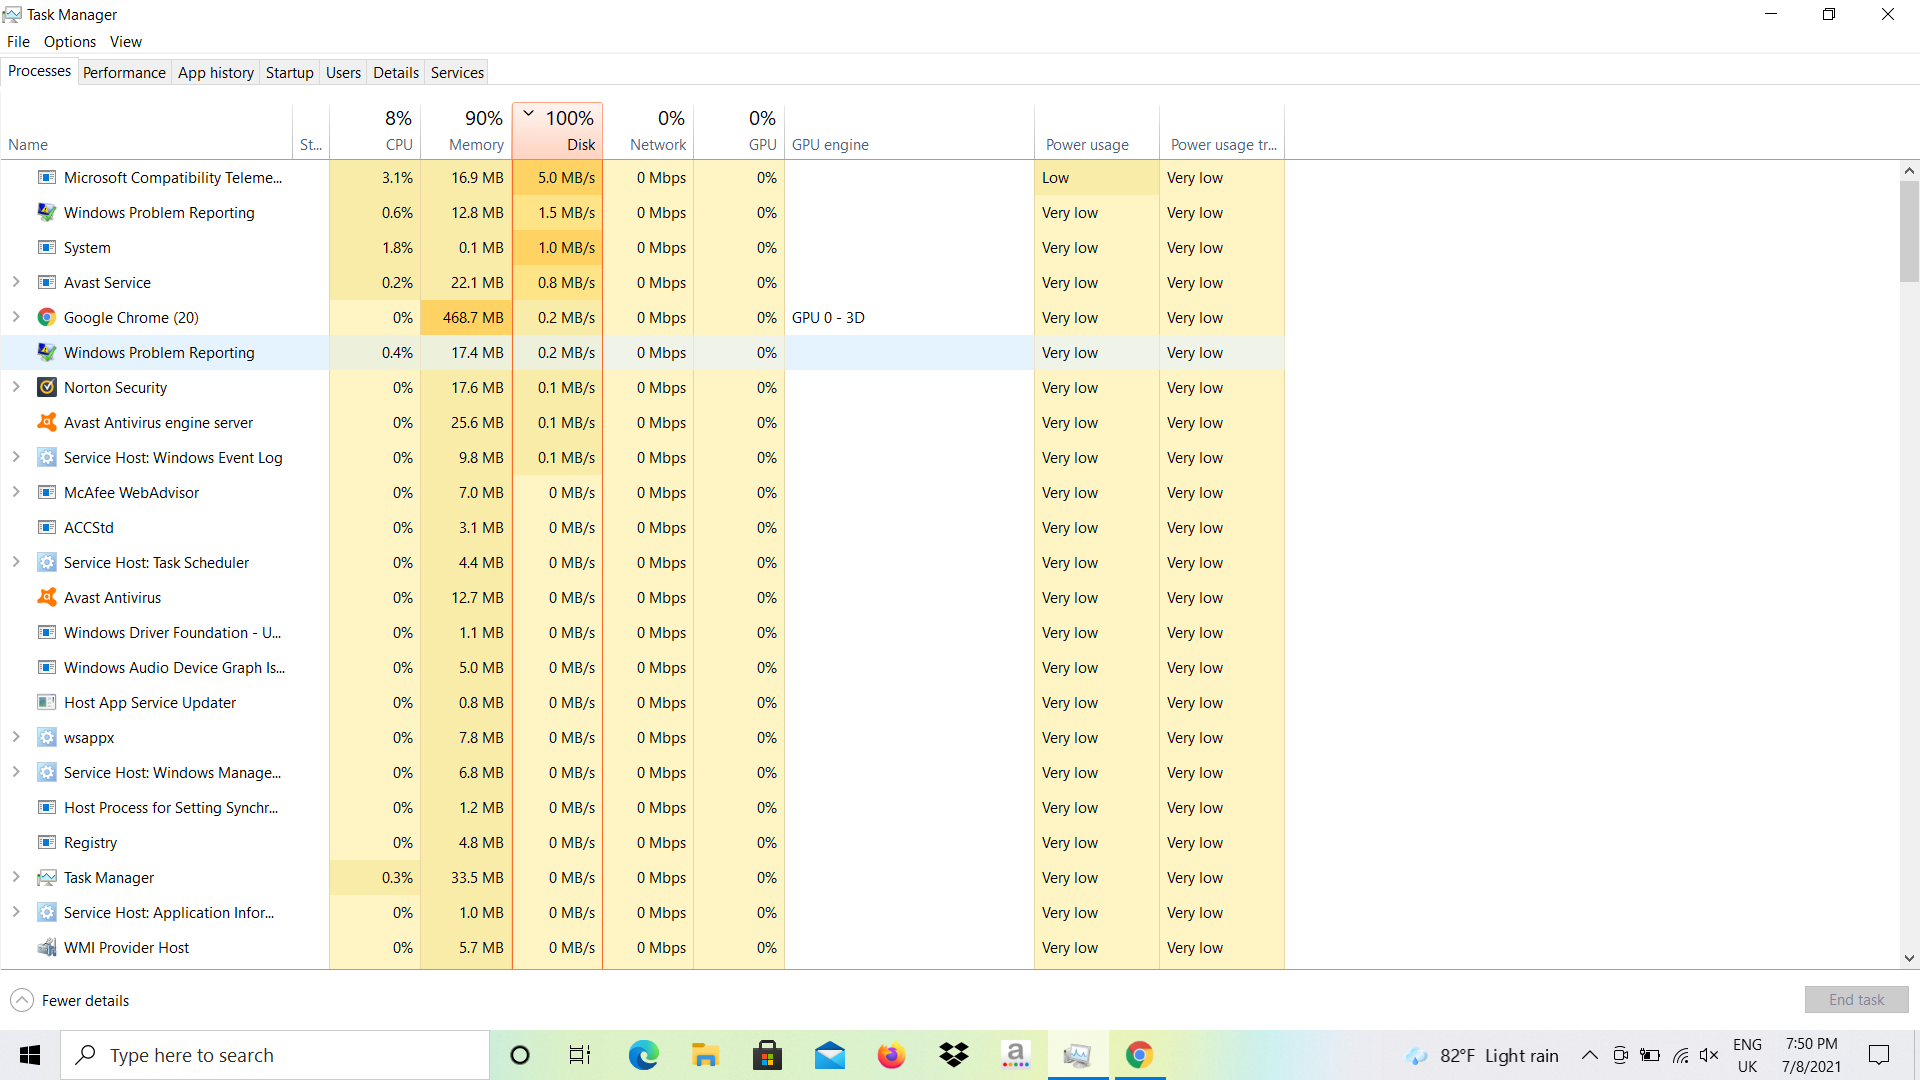
Task: Expand Service Host: Task Scheduler
Action: point(16,563)
